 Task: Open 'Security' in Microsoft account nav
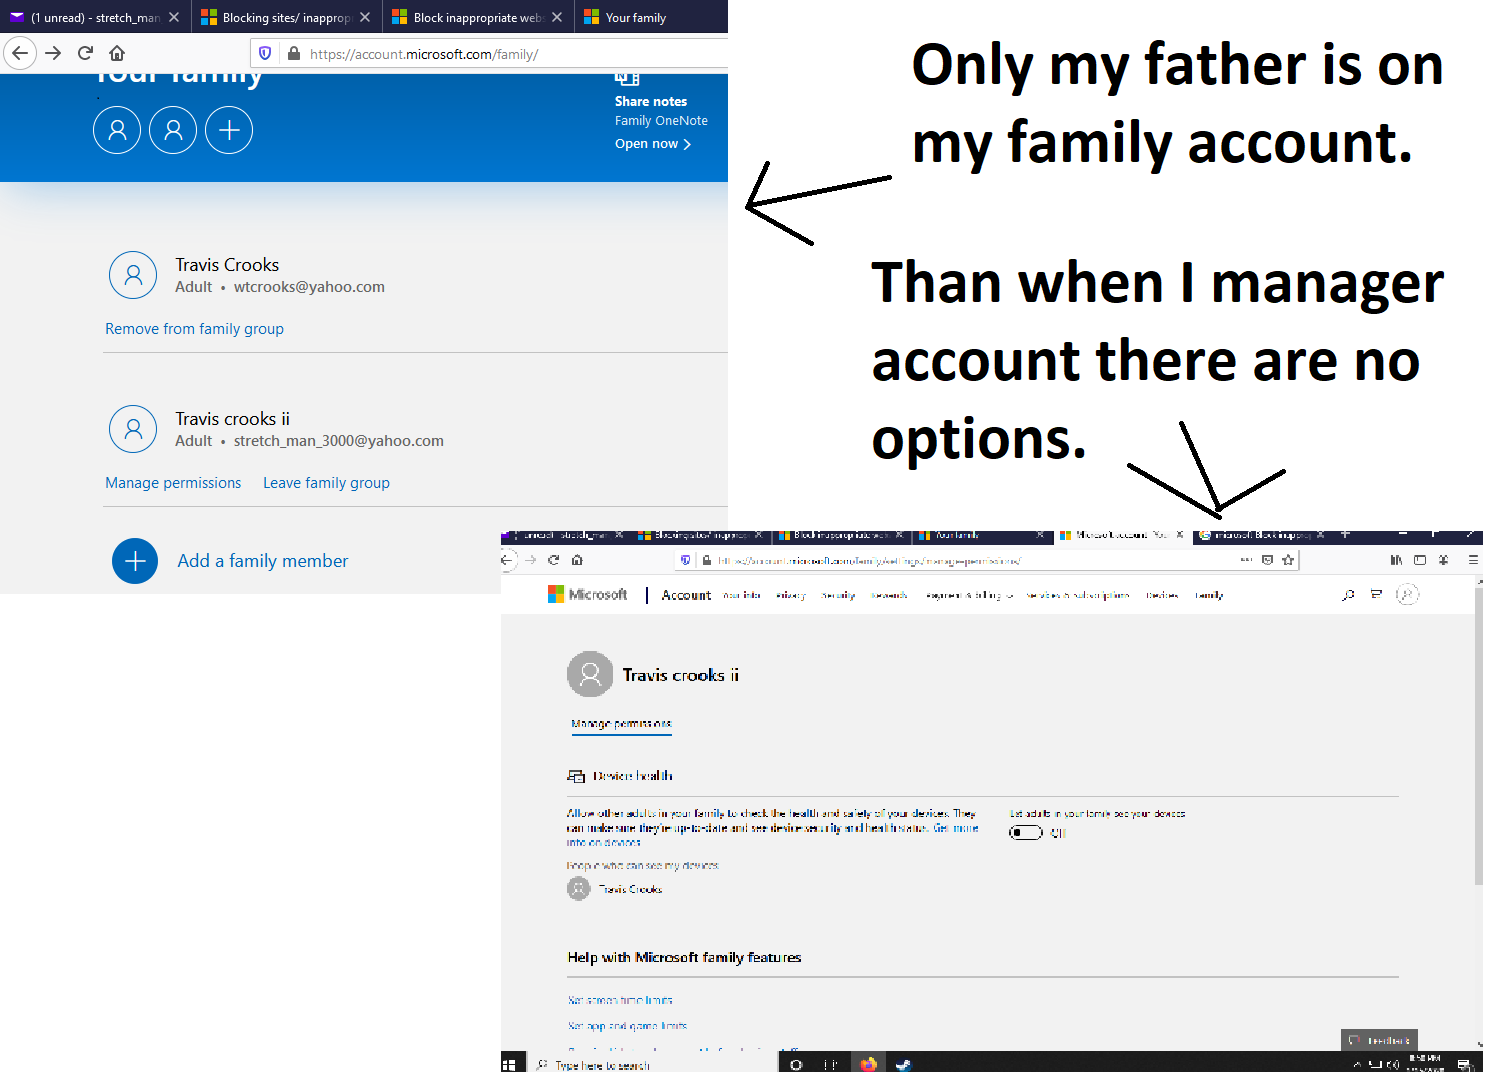pyautogui.click(x=838, y=595)
